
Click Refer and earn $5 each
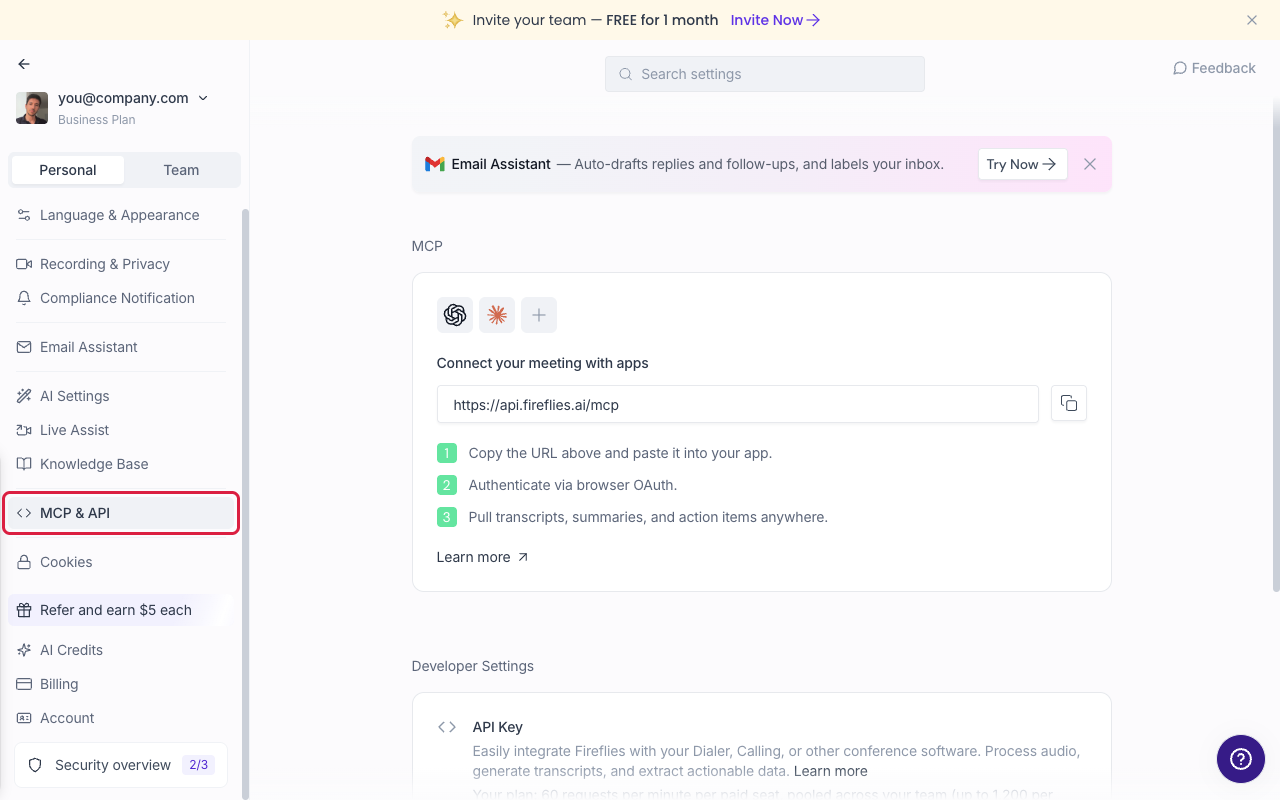point(121,610)
